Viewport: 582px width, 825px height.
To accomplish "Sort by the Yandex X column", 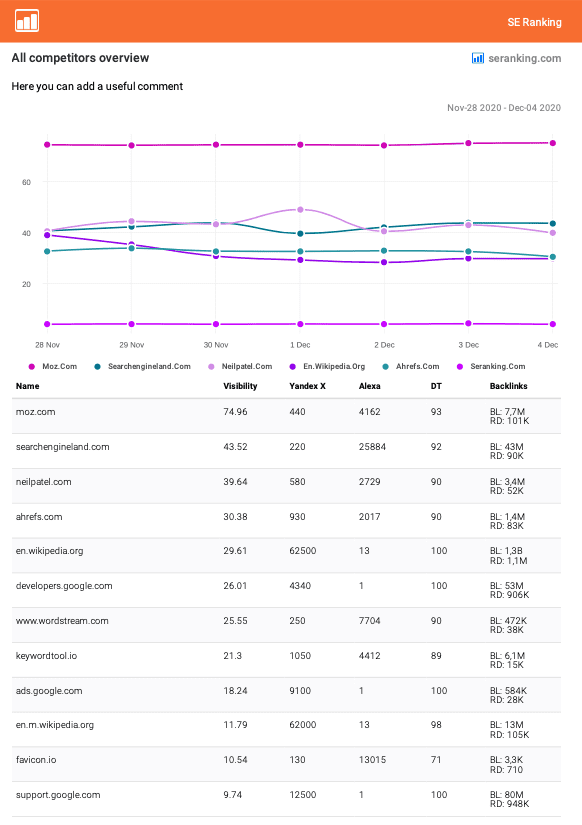I will [x=307, y=386].
